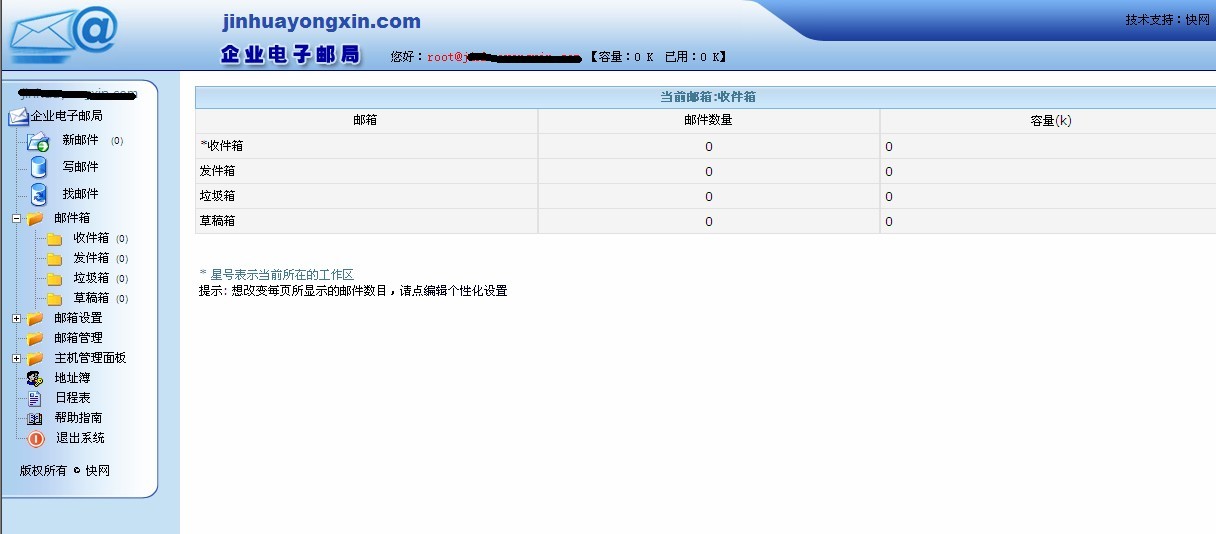Viewport: 1216px width, 534px height.
Task: Click the envelope logo in header
Action: pyautogui.click(x=62, y=35)
